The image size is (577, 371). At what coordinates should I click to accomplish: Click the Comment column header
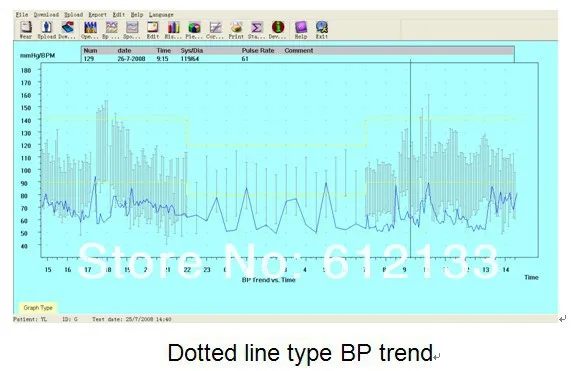pos(299,50)
